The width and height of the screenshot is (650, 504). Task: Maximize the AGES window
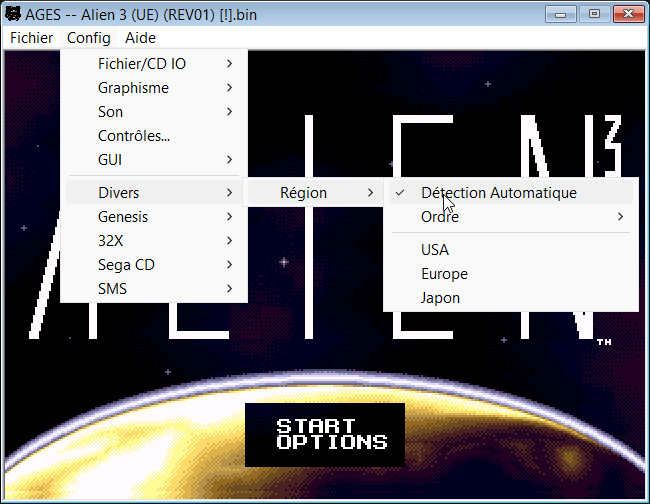[594, 15]
